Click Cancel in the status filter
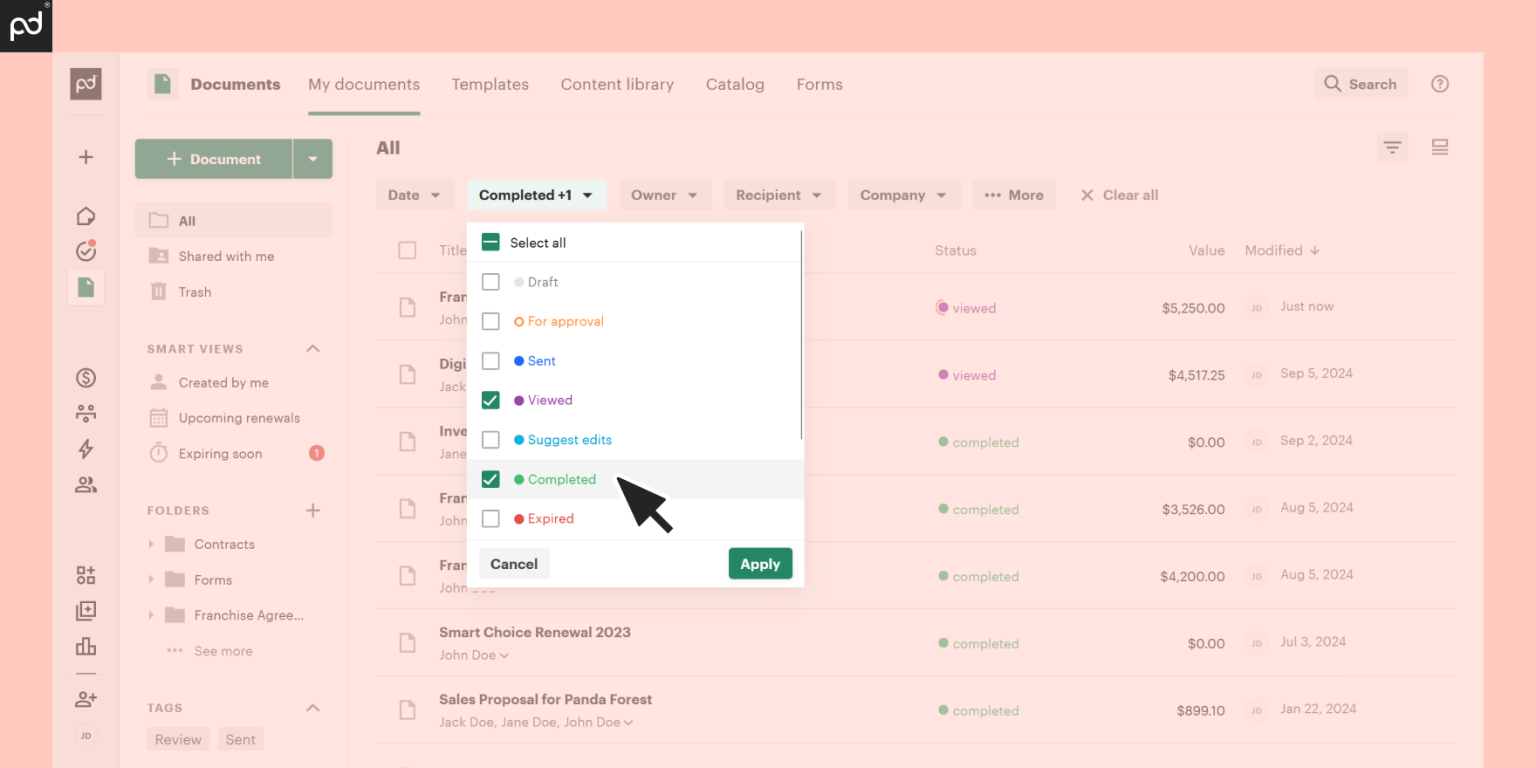Viewport: 1536px width, 768px height. coord(514,564)
